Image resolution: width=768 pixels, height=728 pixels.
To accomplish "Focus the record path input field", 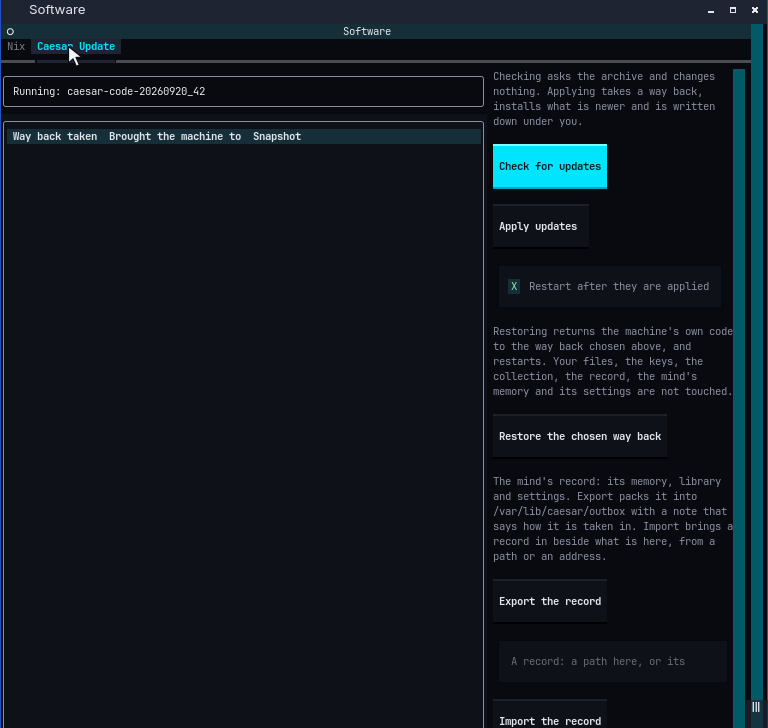I will click(x=612, y=661).
